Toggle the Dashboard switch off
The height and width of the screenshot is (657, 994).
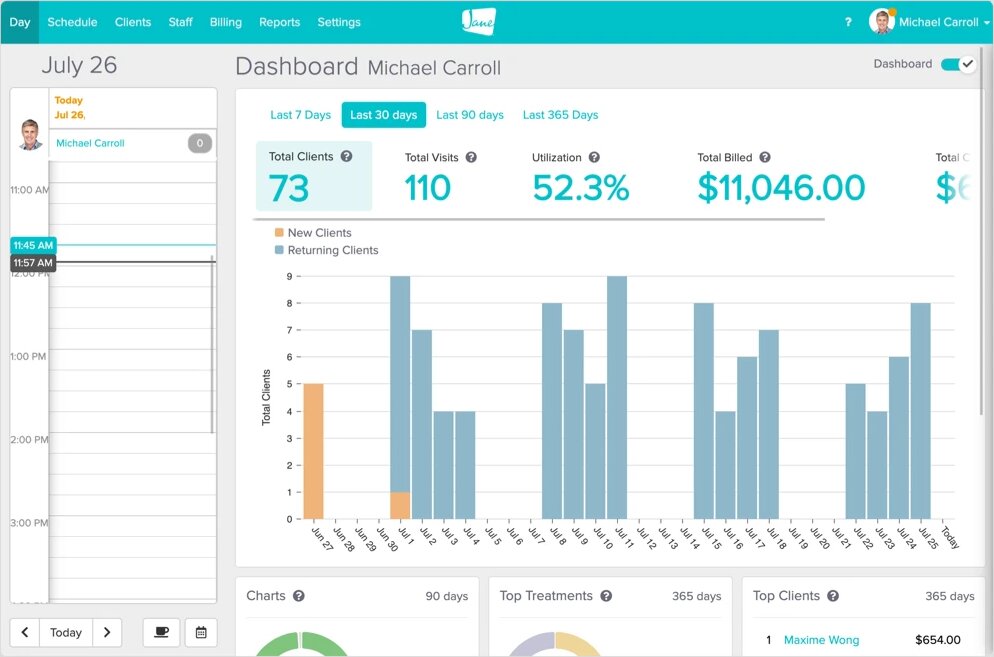(957, 64)
